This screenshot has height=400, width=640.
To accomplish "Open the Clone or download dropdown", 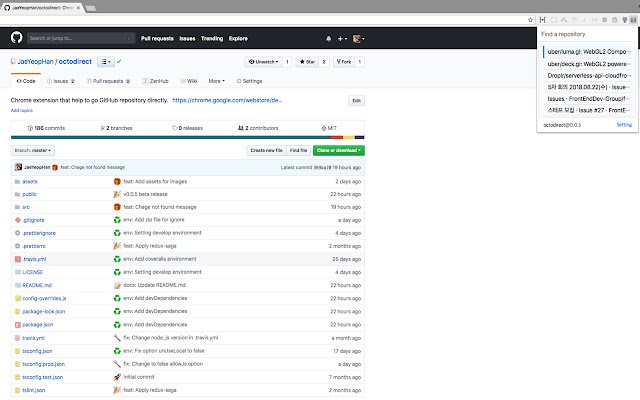I will [339, 151].
